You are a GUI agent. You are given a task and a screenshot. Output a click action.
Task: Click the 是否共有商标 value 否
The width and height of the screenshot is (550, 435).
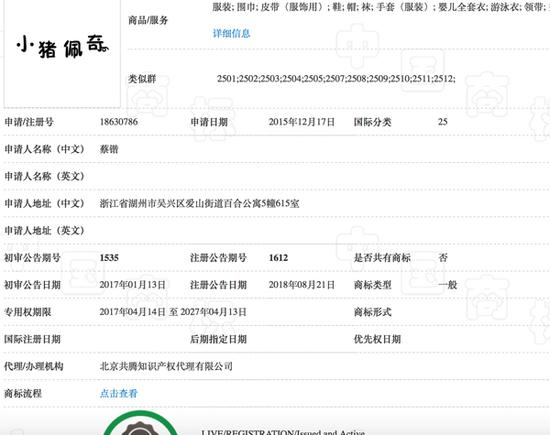coord(443,258)
